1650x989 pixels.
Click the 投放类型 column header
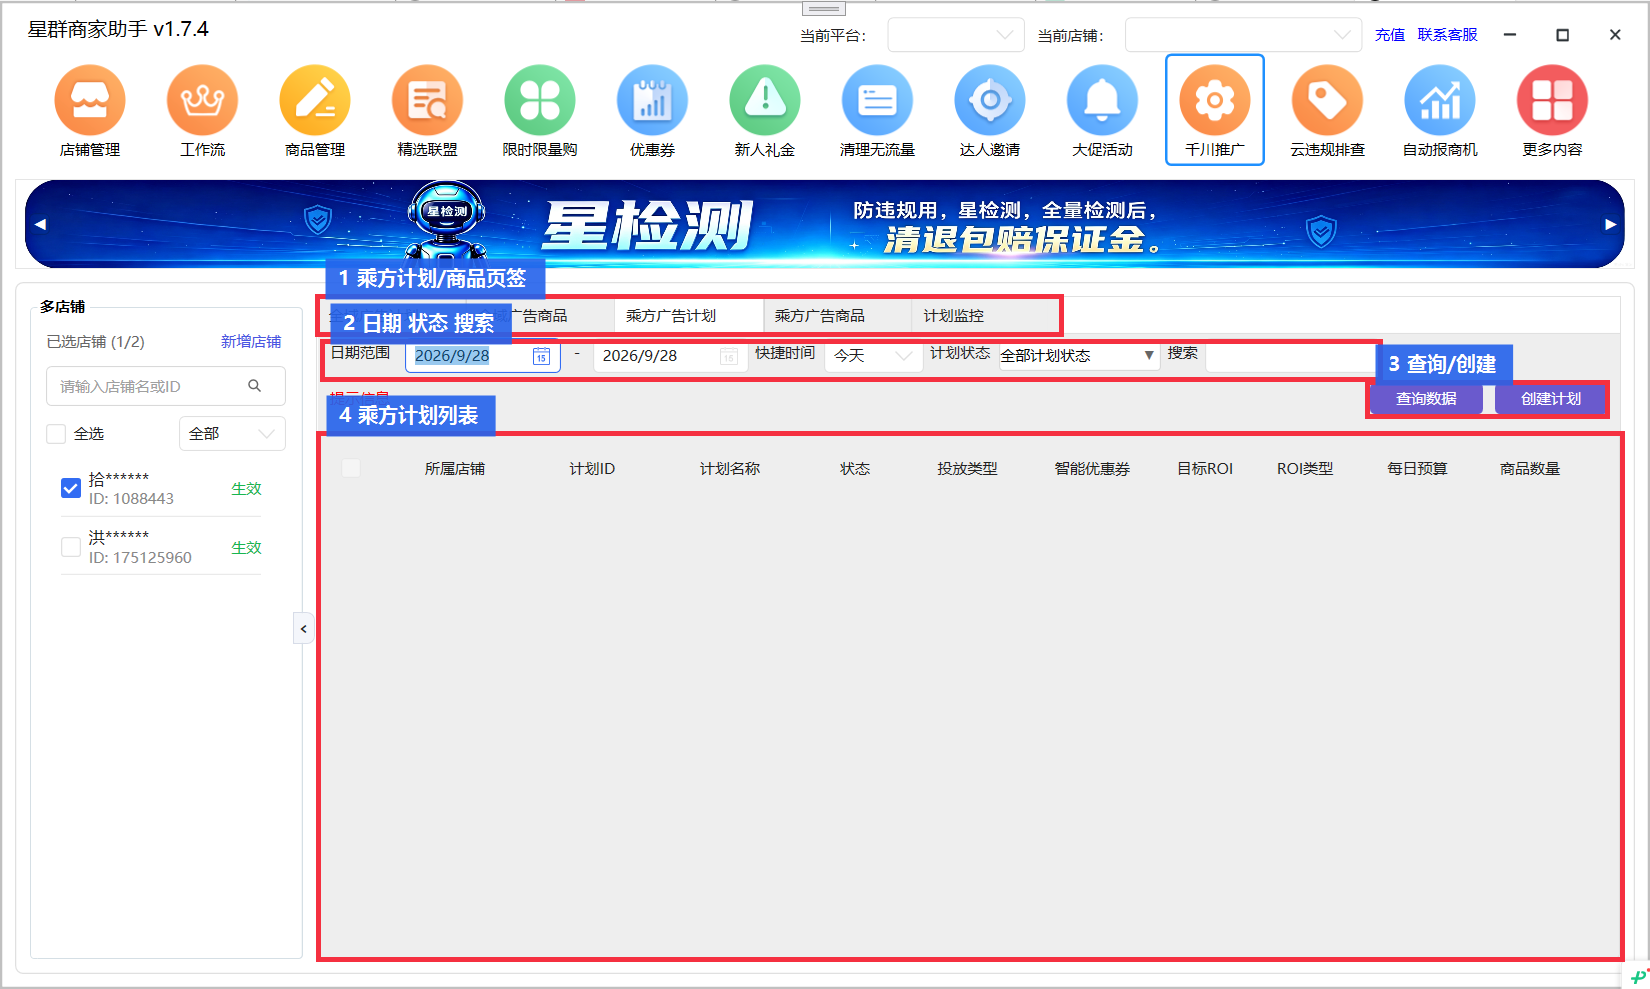tap(967, 469)
